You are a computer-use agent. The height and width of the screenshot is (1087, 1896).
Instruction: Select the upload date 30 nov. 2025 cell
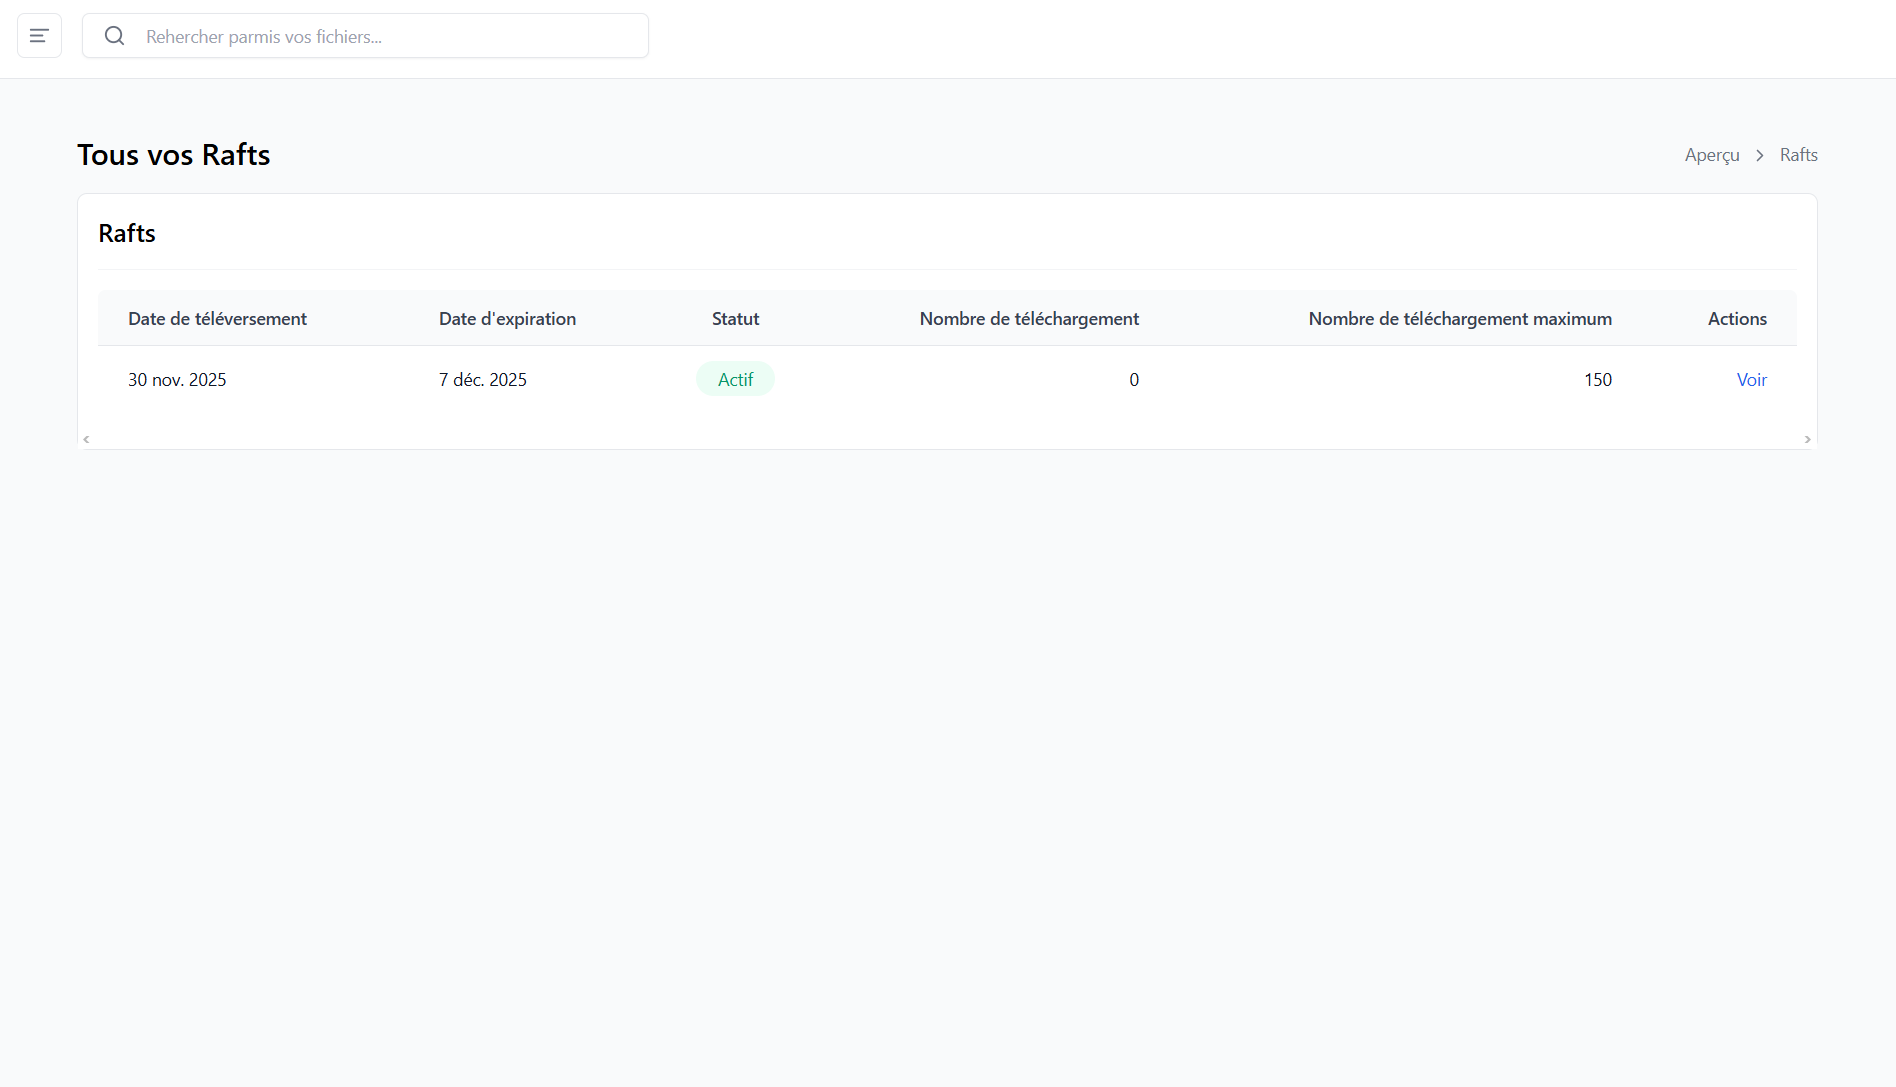(177, 380)
